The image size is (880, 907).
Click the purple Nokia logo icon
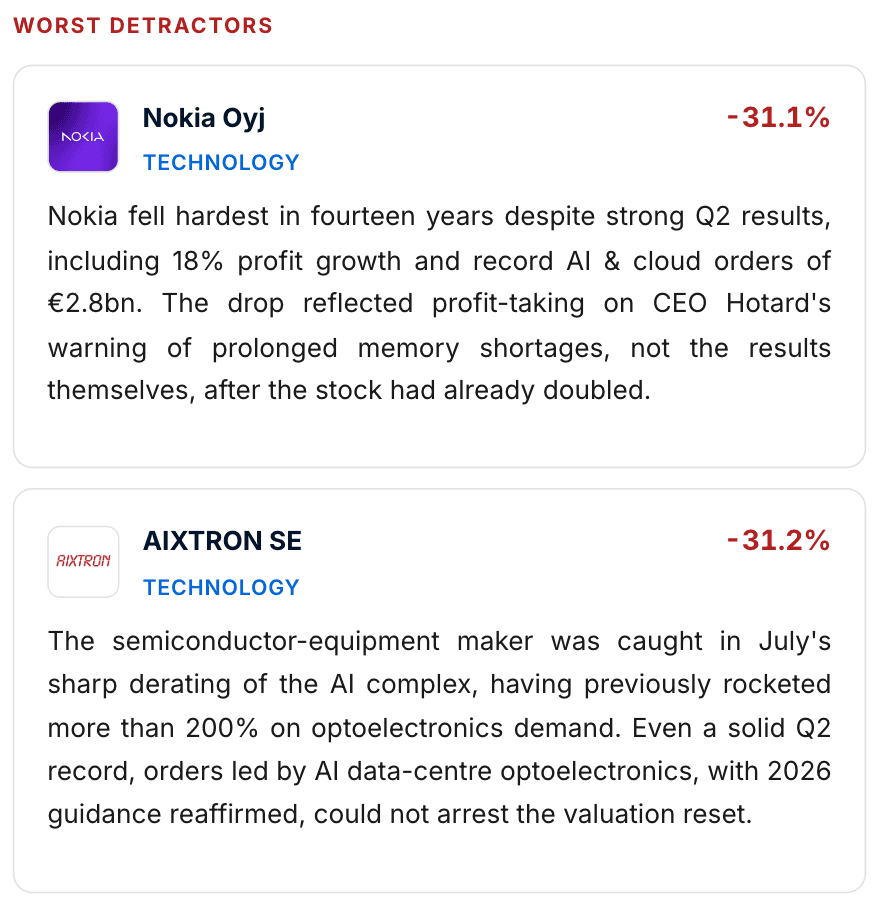pyautogui.click(x=83, y=137)
